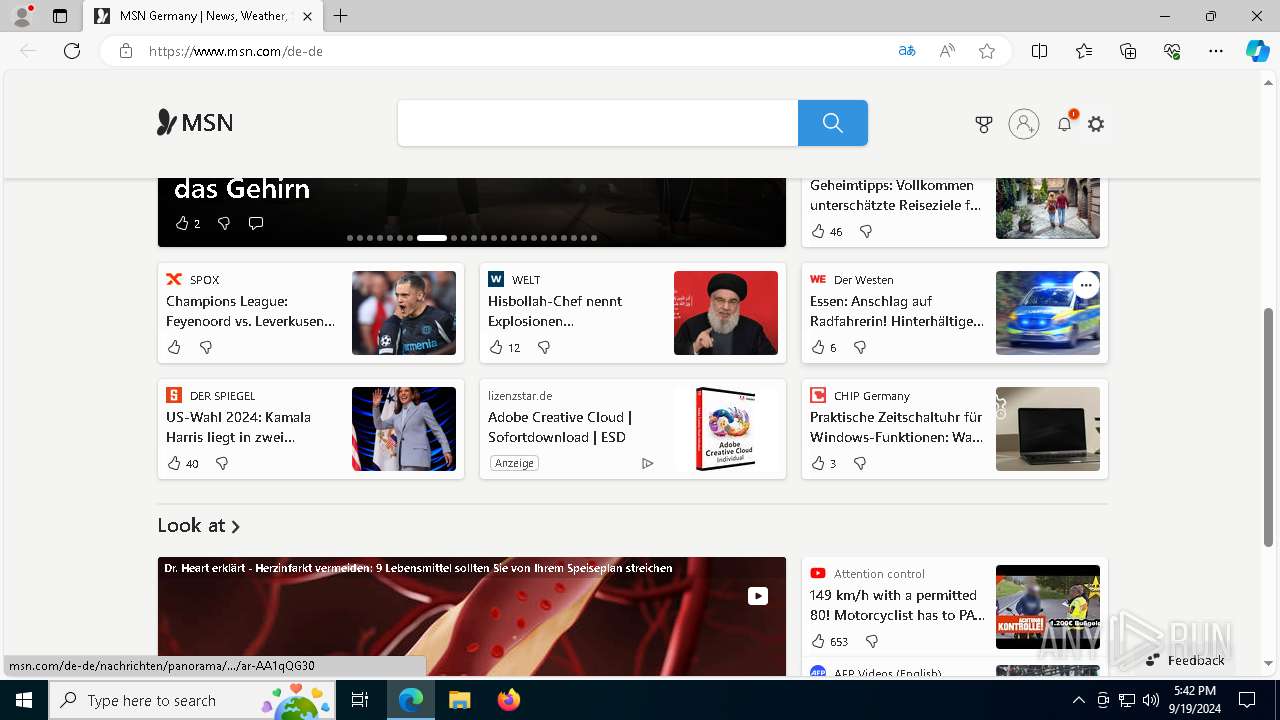Toggle read aloud in address bar

(x=947, y=51)
